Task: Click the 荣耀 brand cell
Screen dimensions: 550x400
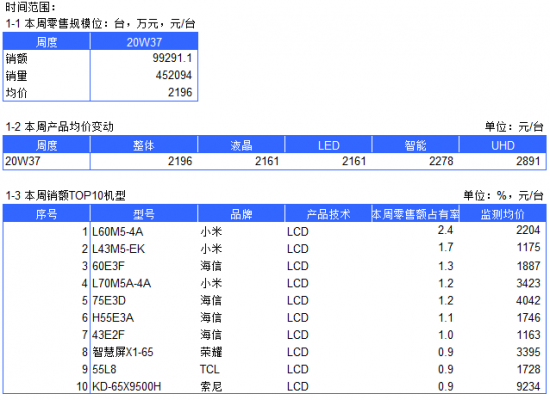Action: pyautogui.click(x=241, y=352)
